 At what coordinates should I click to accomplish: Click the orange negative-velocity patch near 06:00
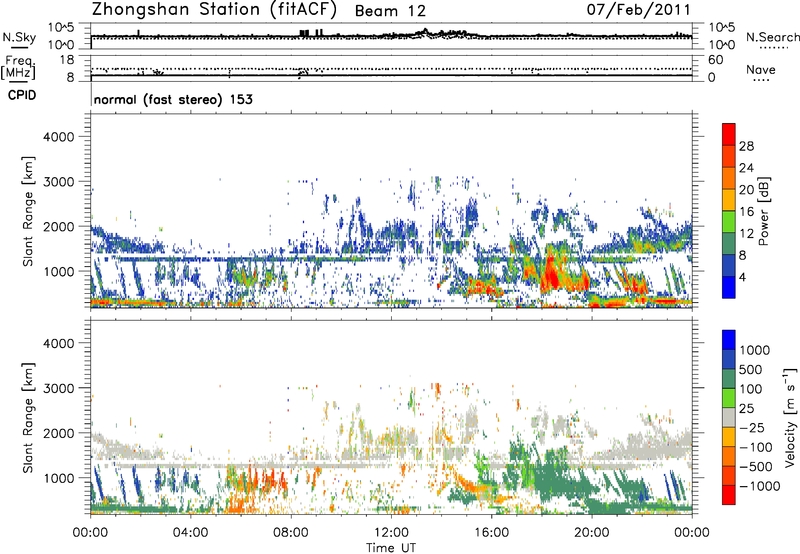click(x=236, y=502)
